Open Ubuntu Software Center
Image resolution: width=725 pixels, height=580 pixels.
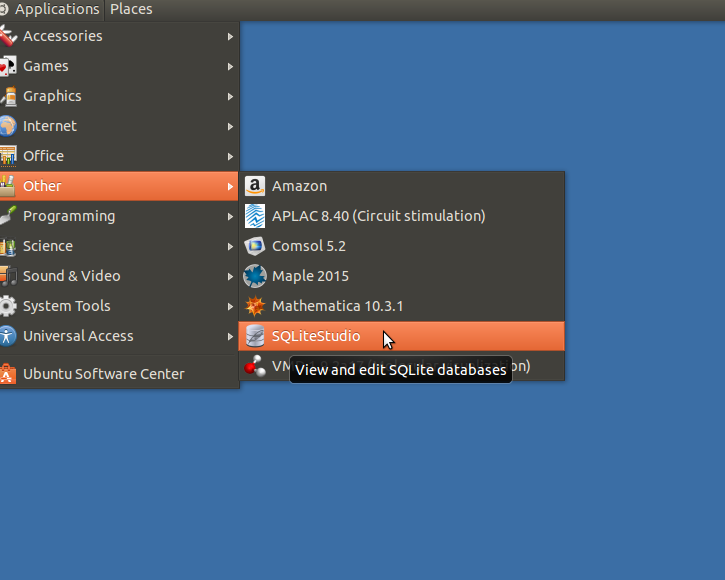click(x=119, y=374)
